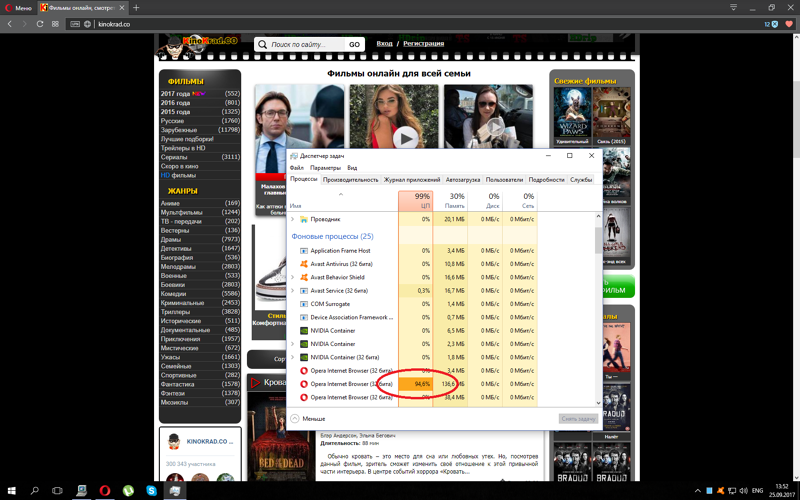The image size is (800, 500).
Task: Select the first NVIDIA Container icon
Action: [304, 331]
